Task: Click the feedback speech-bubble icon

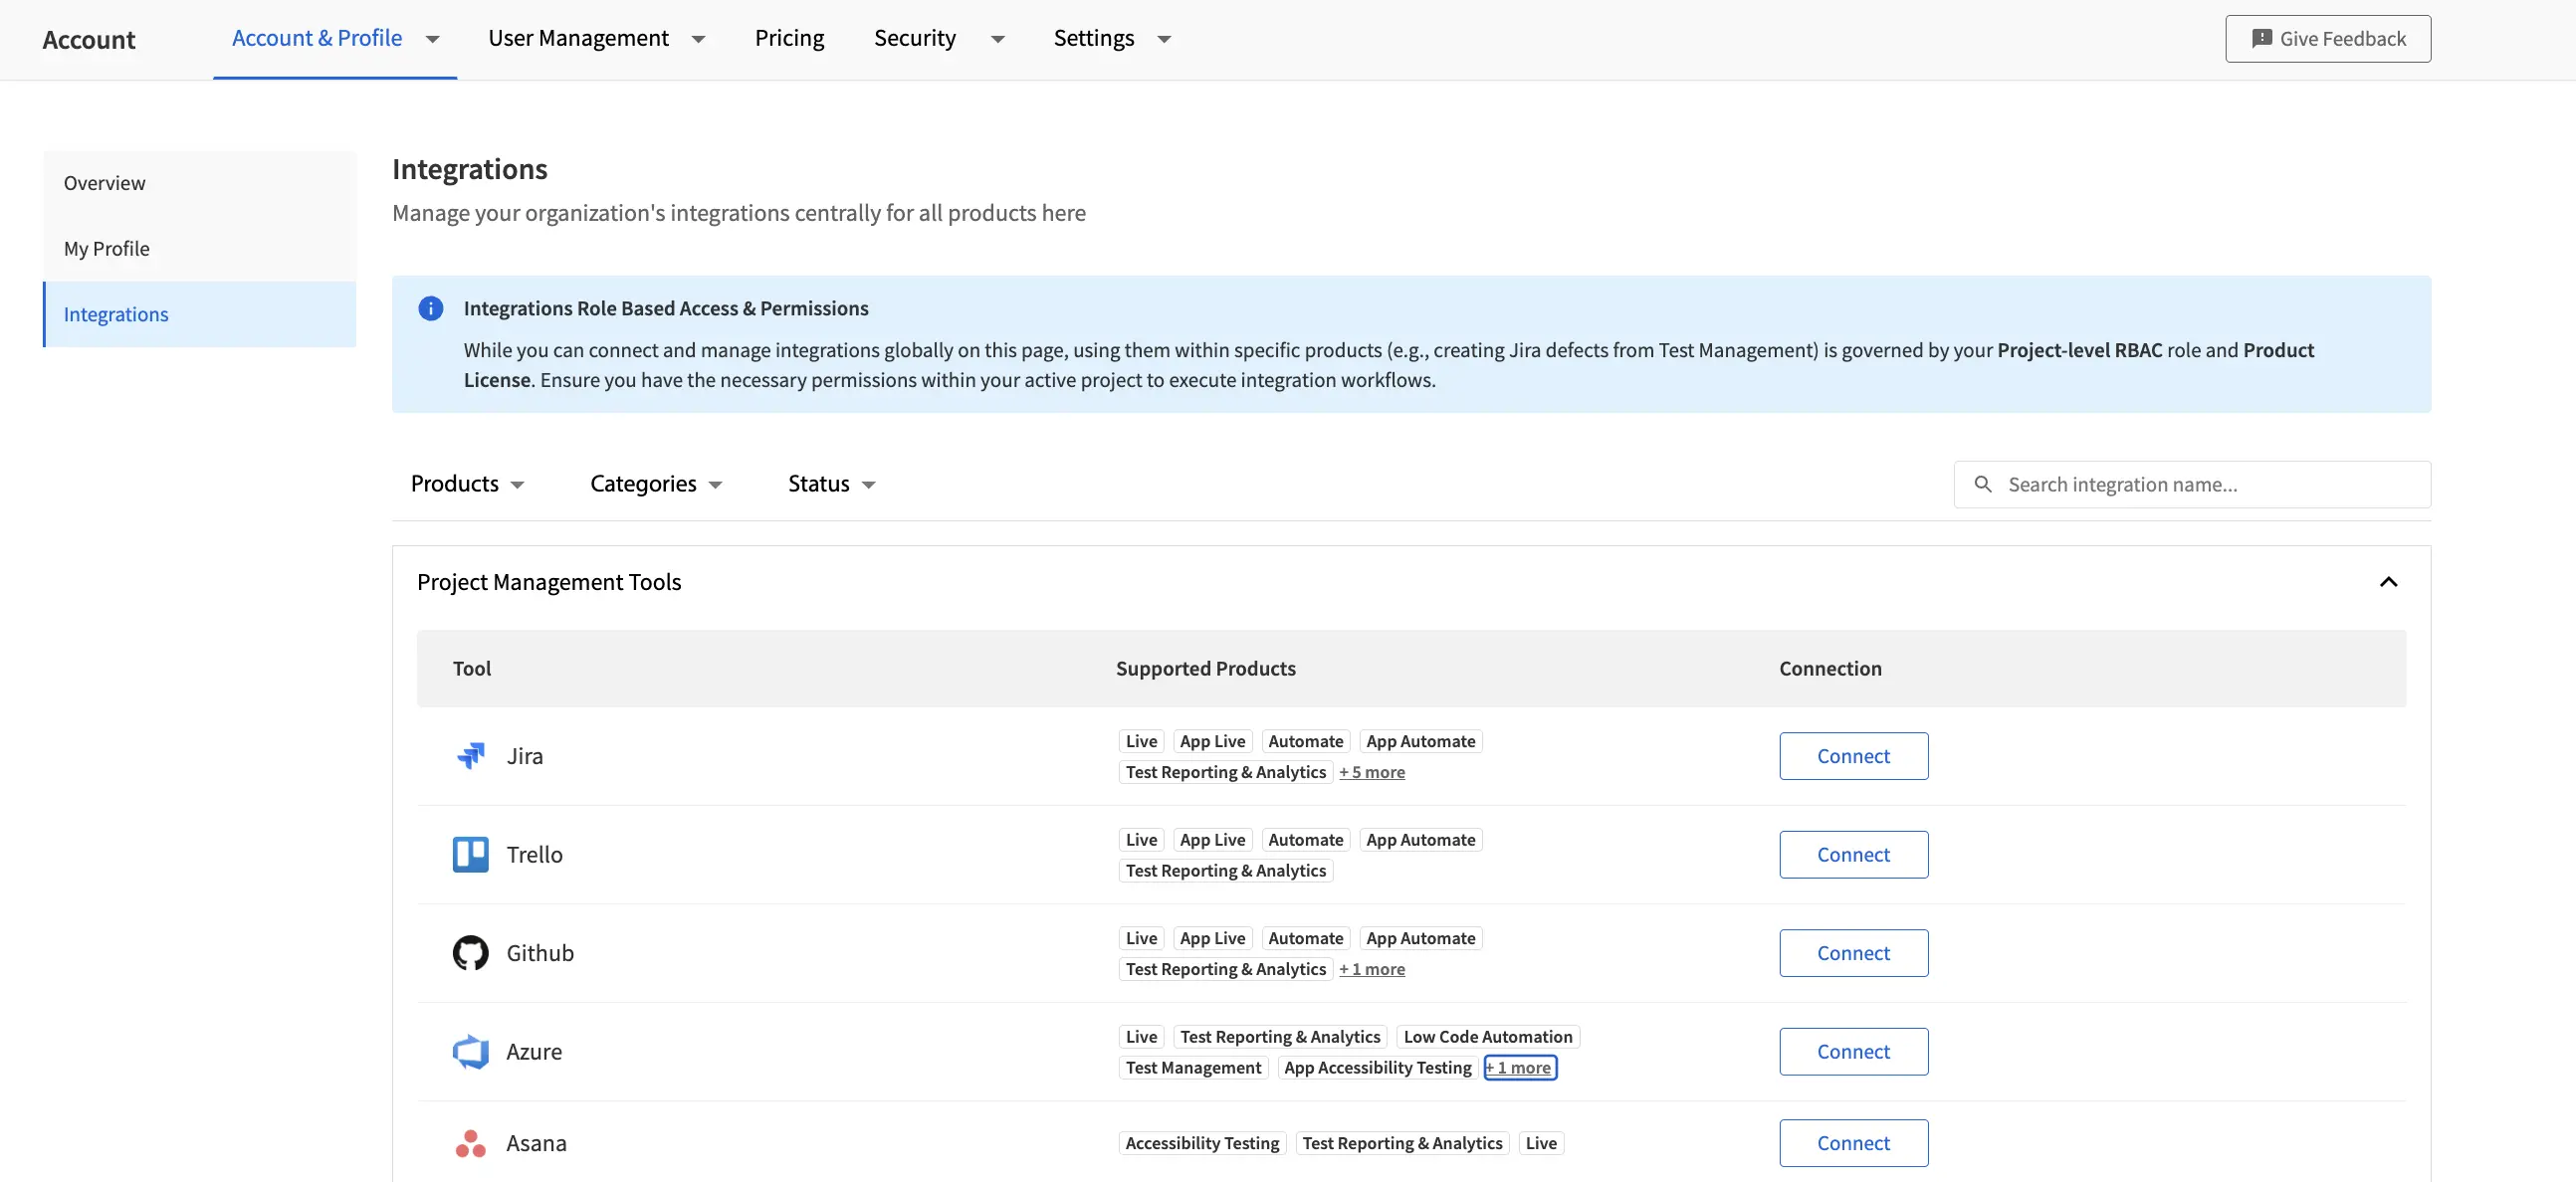Action: click(x=2261, y=38)
